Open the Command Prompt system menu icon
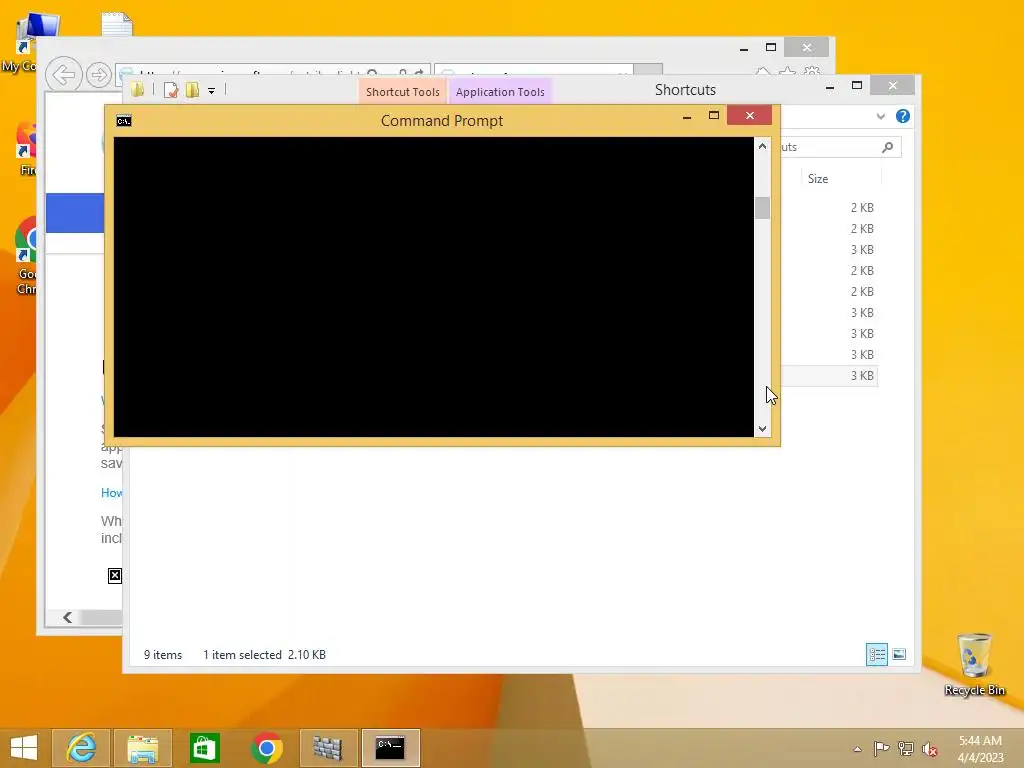 point(123,121)
